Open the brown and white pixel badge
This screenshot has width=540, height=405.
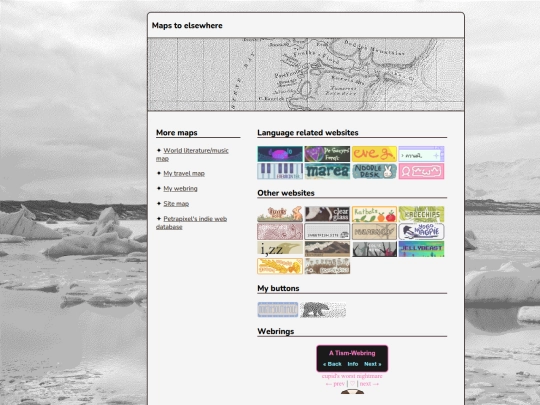327,266
